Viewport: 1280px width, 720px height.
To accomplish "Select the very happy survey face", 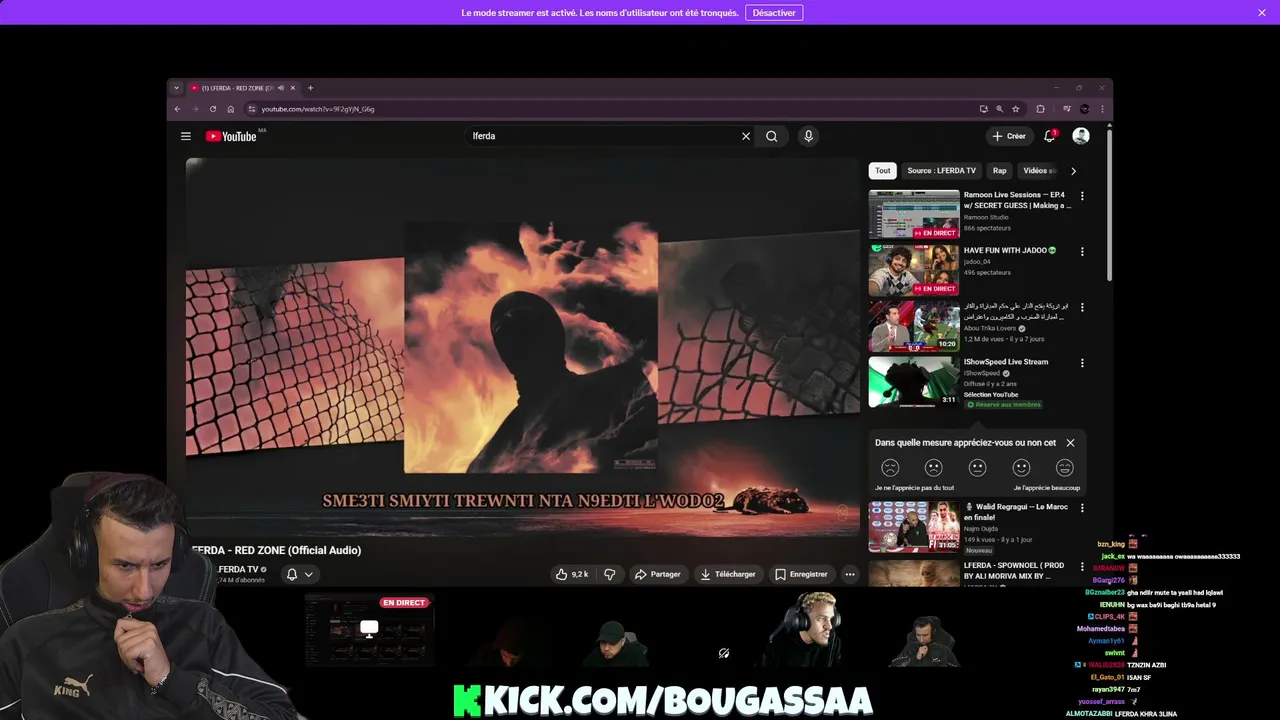I will coord(1065,468).
